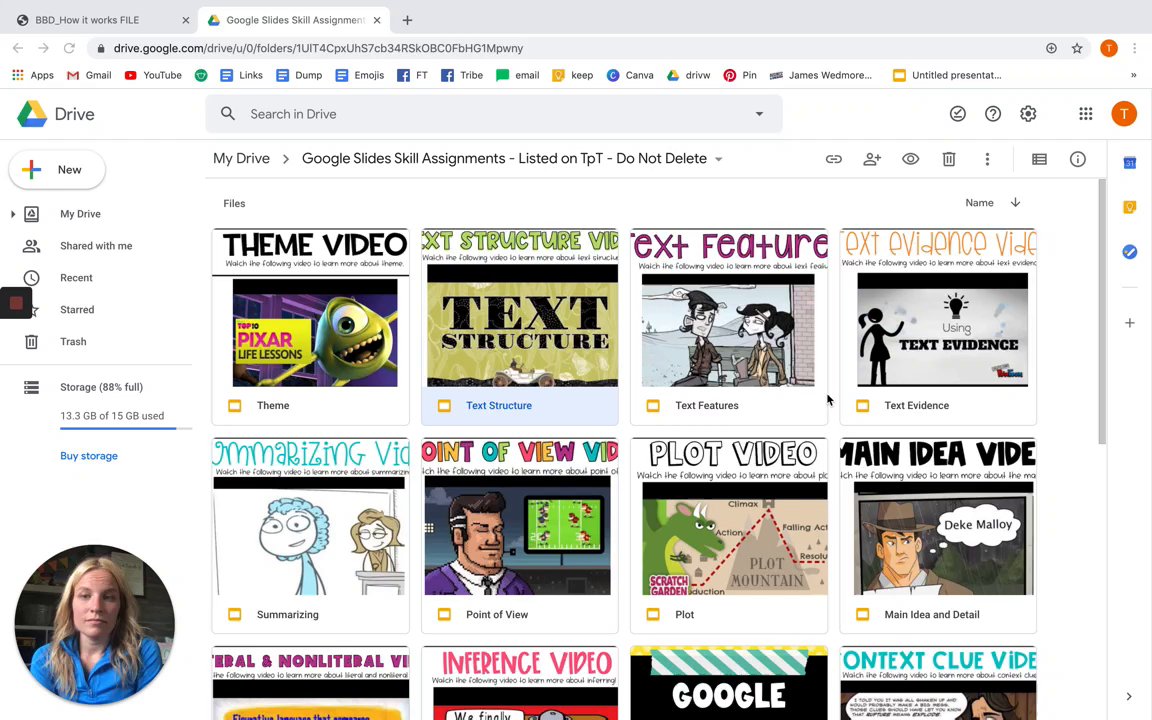This screenshot has height=720, width=1152.
Task: Select Plot slides file
Action: pos(729,536)
